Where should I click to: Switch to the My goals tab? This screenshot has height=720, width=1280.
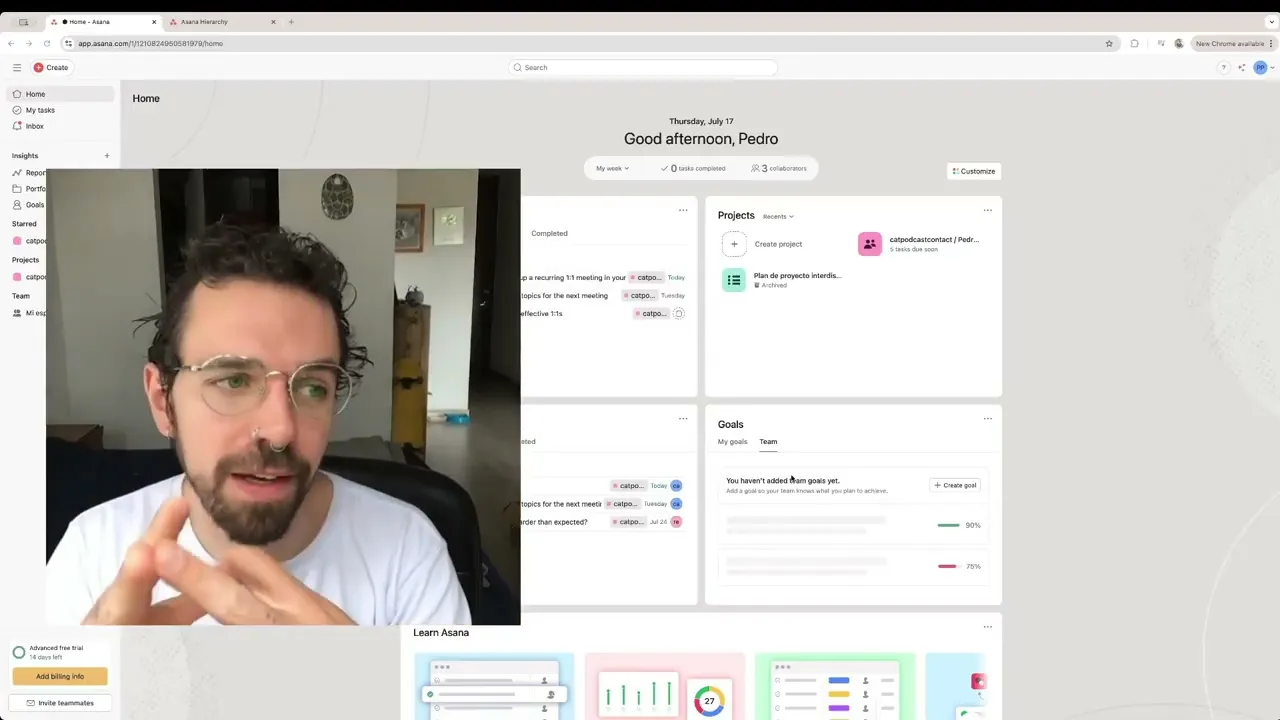[732, 441]
